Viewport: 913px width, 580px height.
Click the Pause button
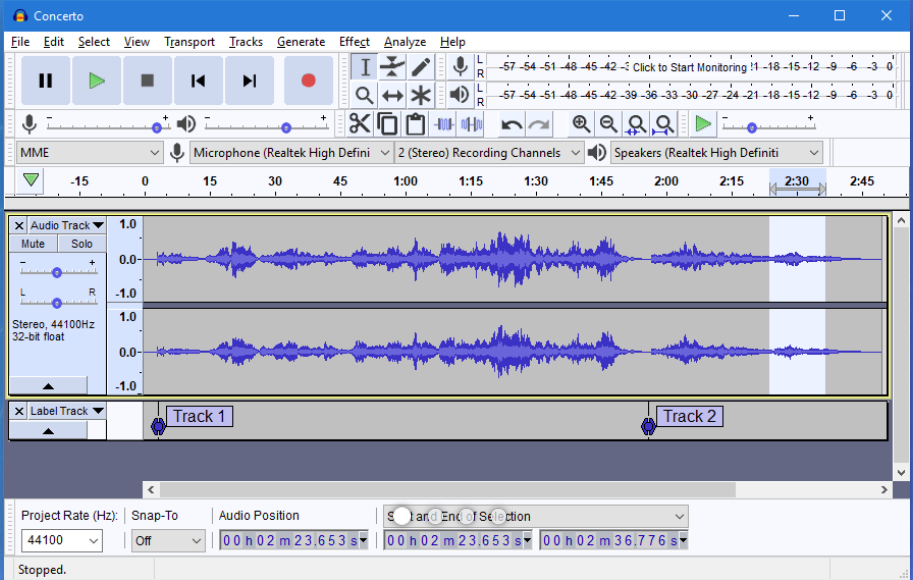[x=45, y=80]
